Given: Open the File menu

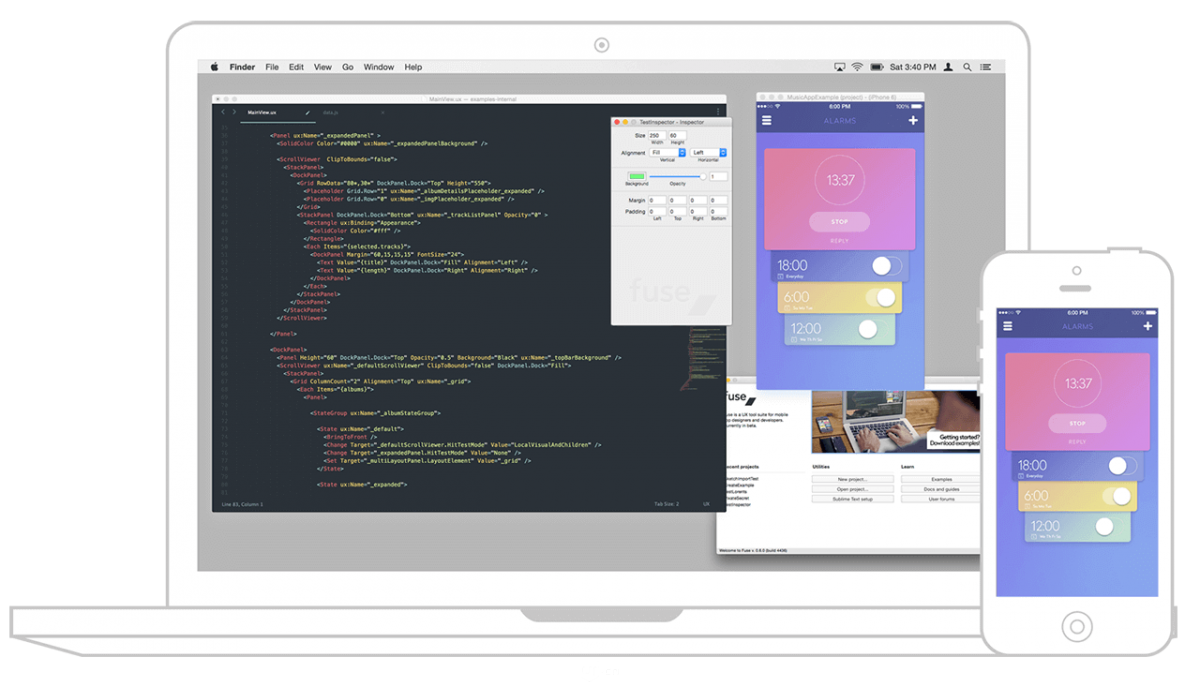Looking at the screenshot, I should tap(272, 67).
